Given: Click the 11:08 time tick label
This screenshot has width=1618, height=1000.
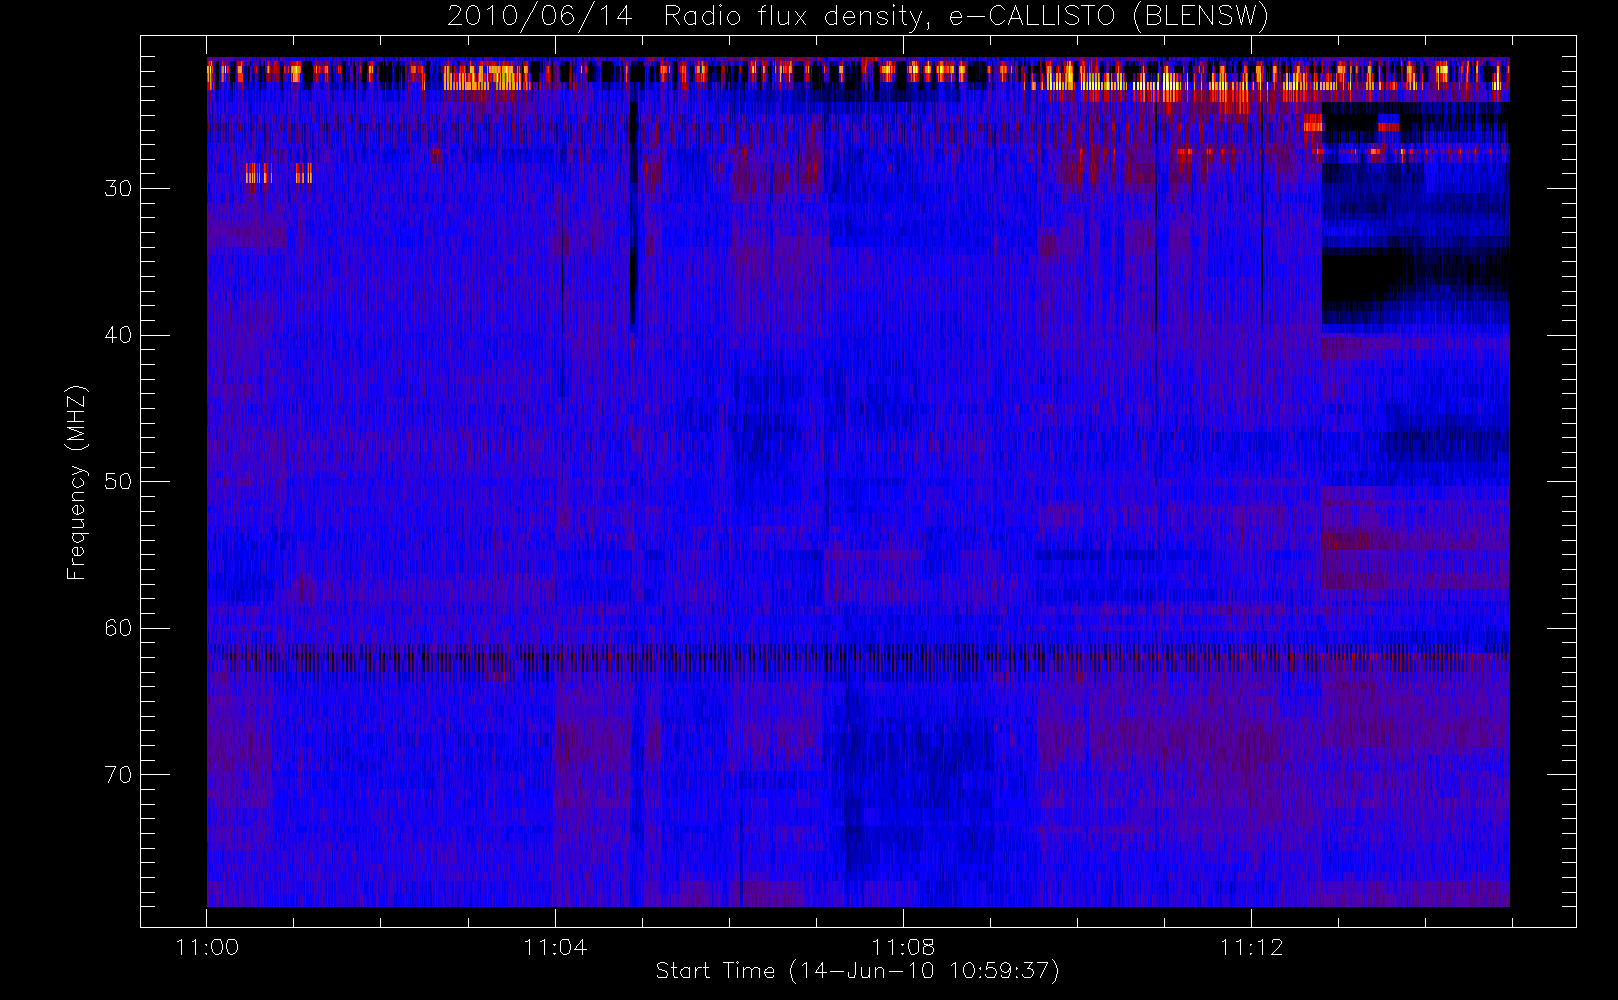Looking at the screenshot, I should 903,947.
